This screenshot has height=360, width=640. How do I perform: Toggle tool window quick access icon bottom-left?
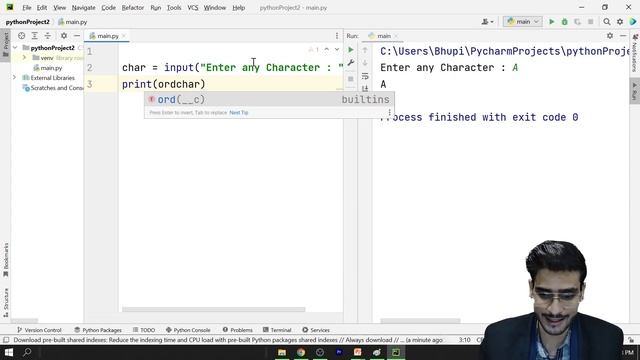[6, 340]
